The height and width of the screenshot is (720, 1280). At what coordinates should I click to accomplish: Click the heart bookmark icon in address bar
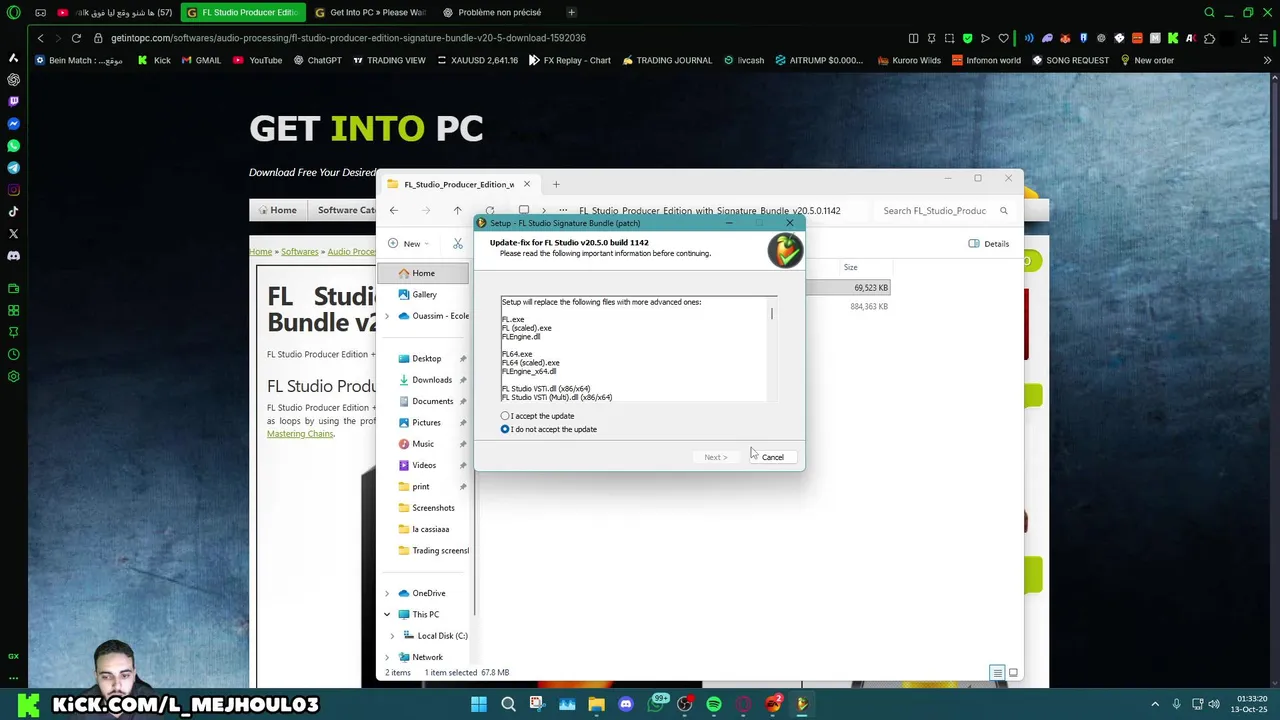click(x=1003, y=38)
